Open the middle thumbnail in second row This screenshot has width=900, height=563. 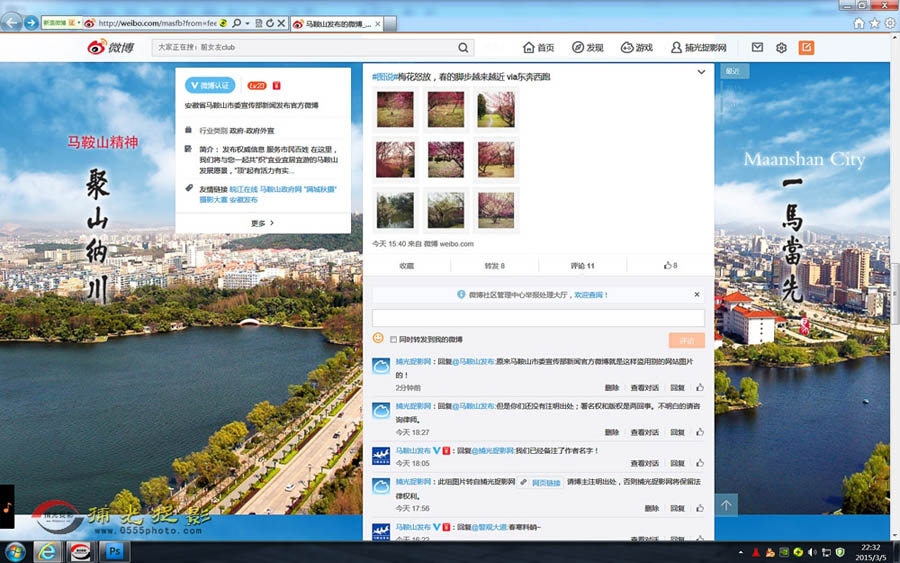(x=445, y=160)
